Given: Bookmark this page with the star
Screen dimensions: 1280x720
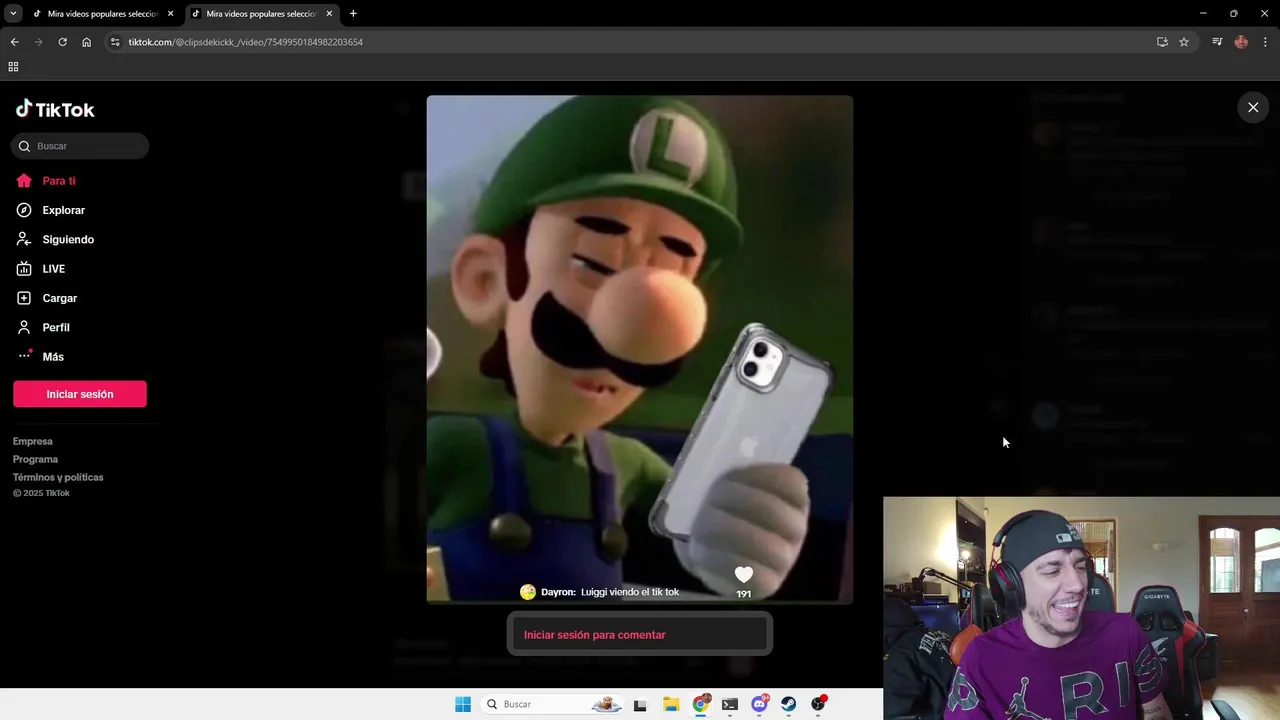Looking at the screenshot, I should point(1184,42).
